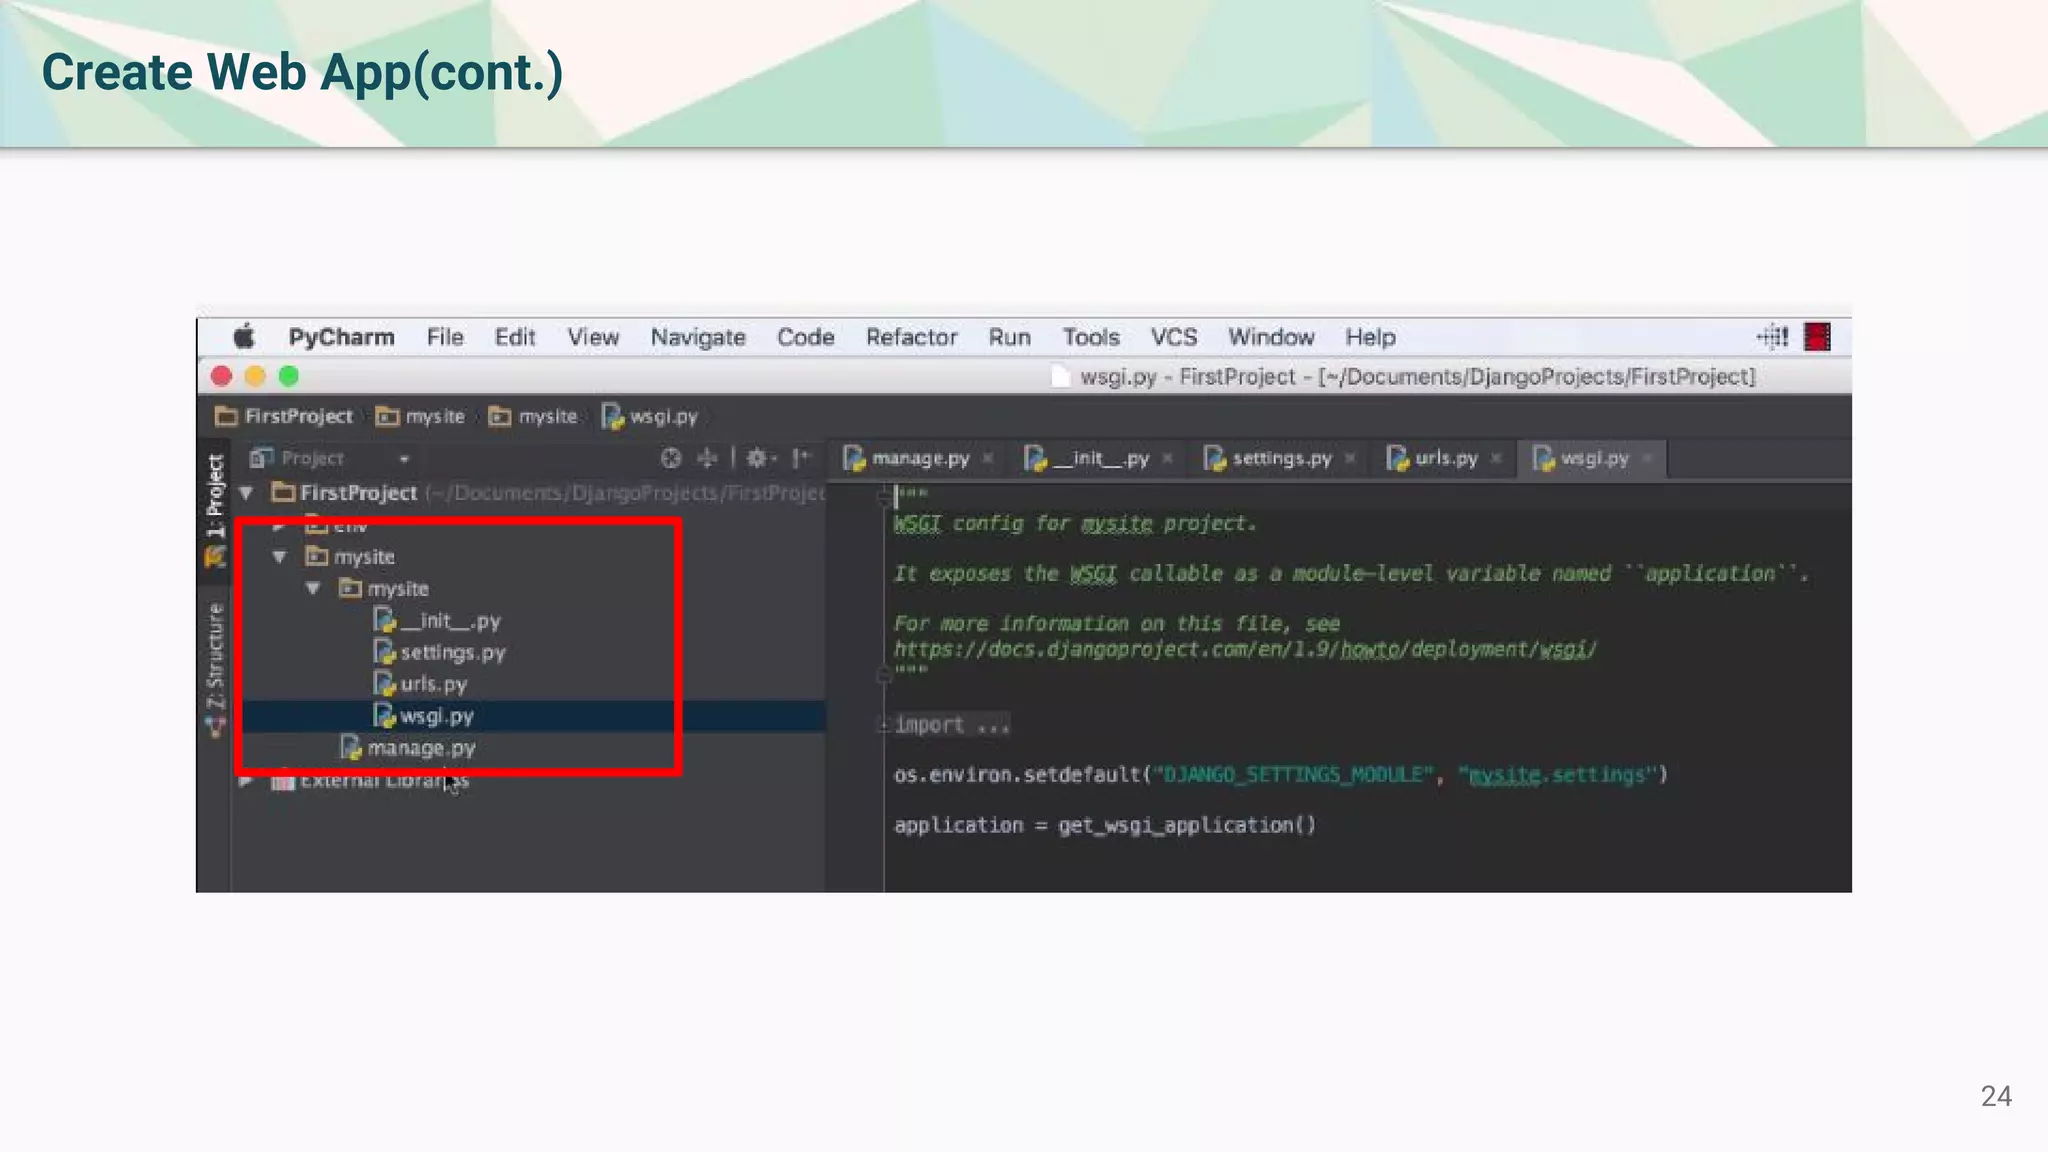Expand External Libraries node
2048x1152 pixels.
coord(246,781)
